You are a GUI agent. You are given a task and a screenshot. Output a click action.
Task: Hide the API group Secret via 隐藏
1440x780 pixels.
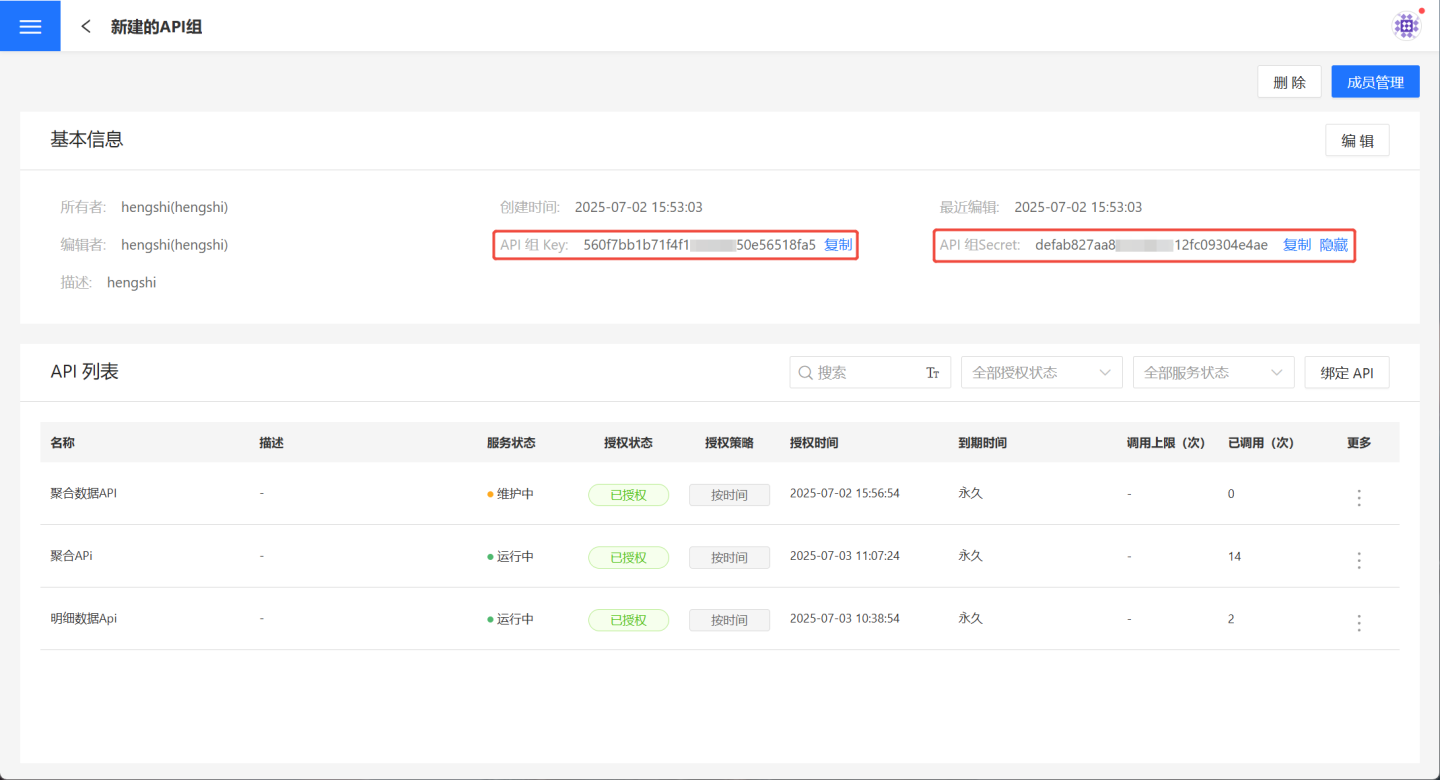(1333, 245)
